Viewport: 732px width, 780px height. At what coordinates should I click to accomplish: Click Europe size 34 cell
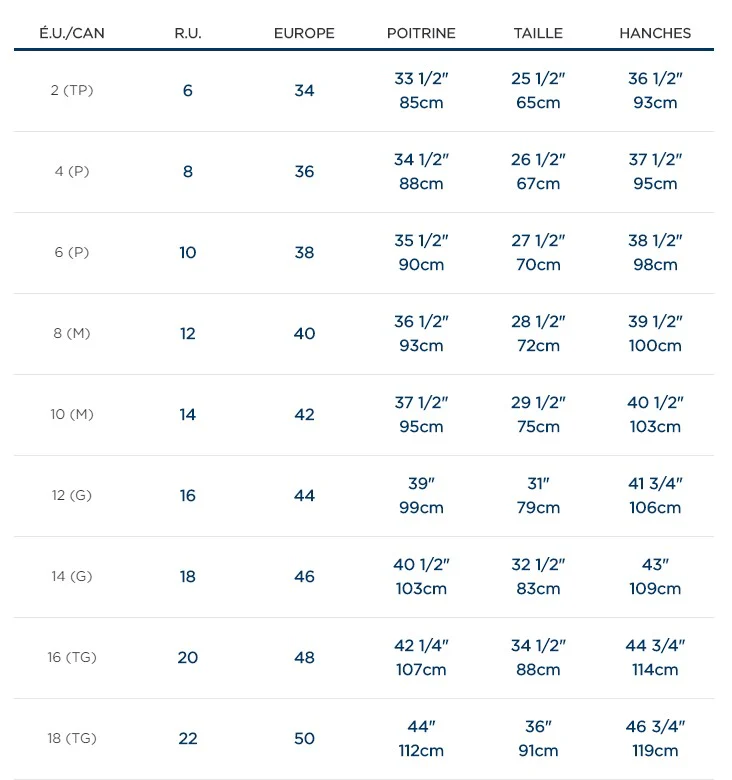[x=304, y=90]
